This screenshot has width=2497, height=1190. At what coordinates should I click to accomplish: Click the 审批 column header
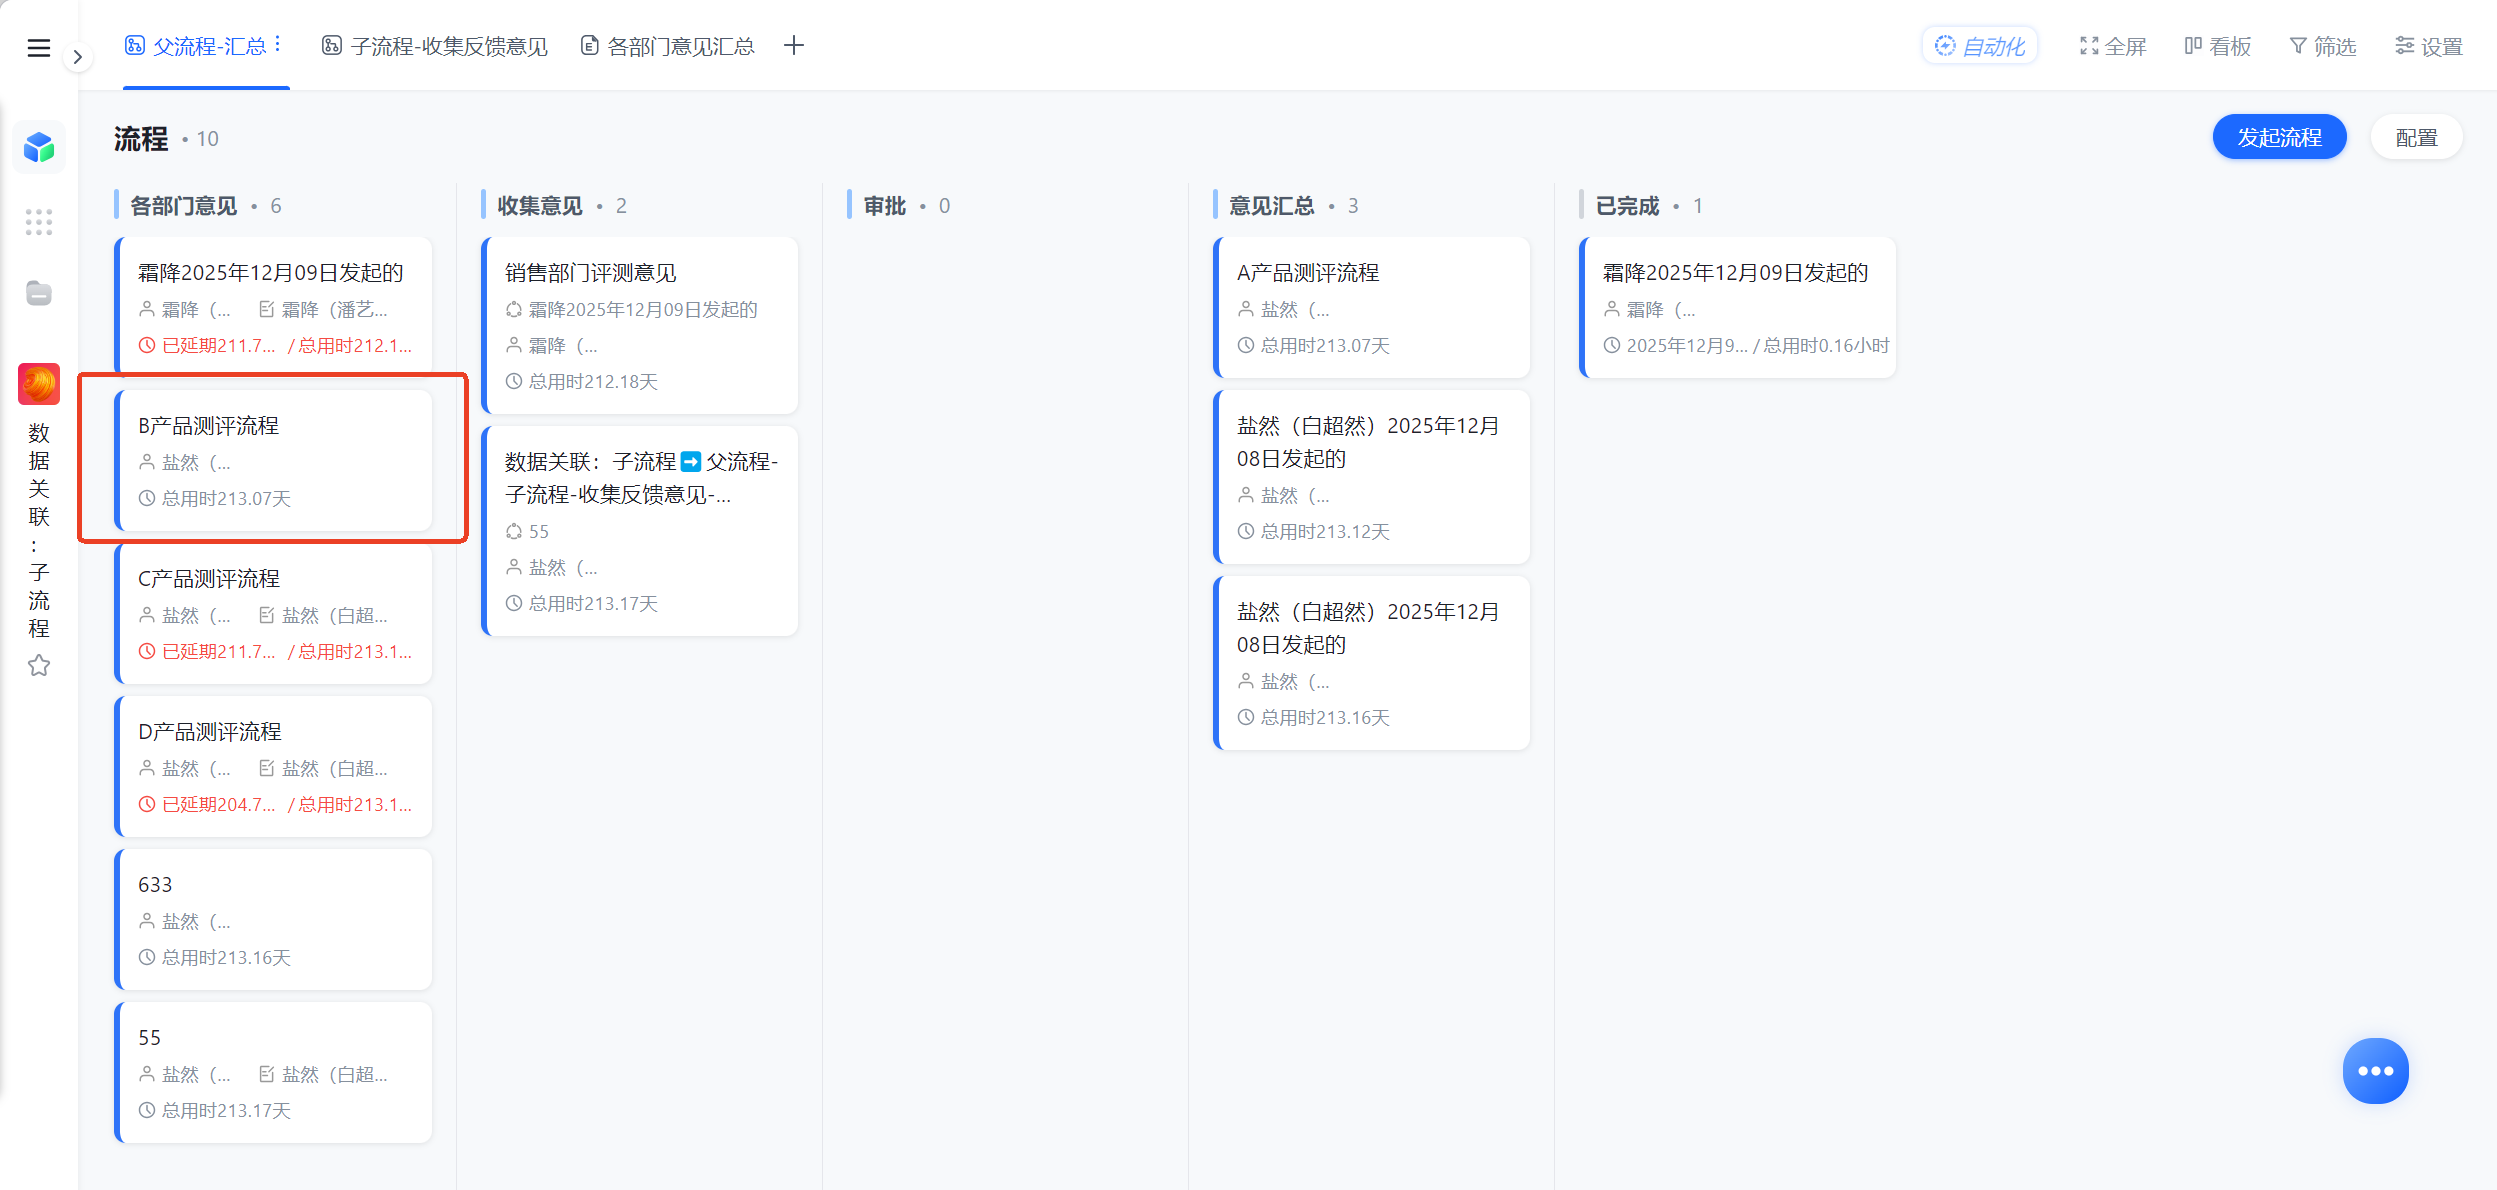coord(885,206)
